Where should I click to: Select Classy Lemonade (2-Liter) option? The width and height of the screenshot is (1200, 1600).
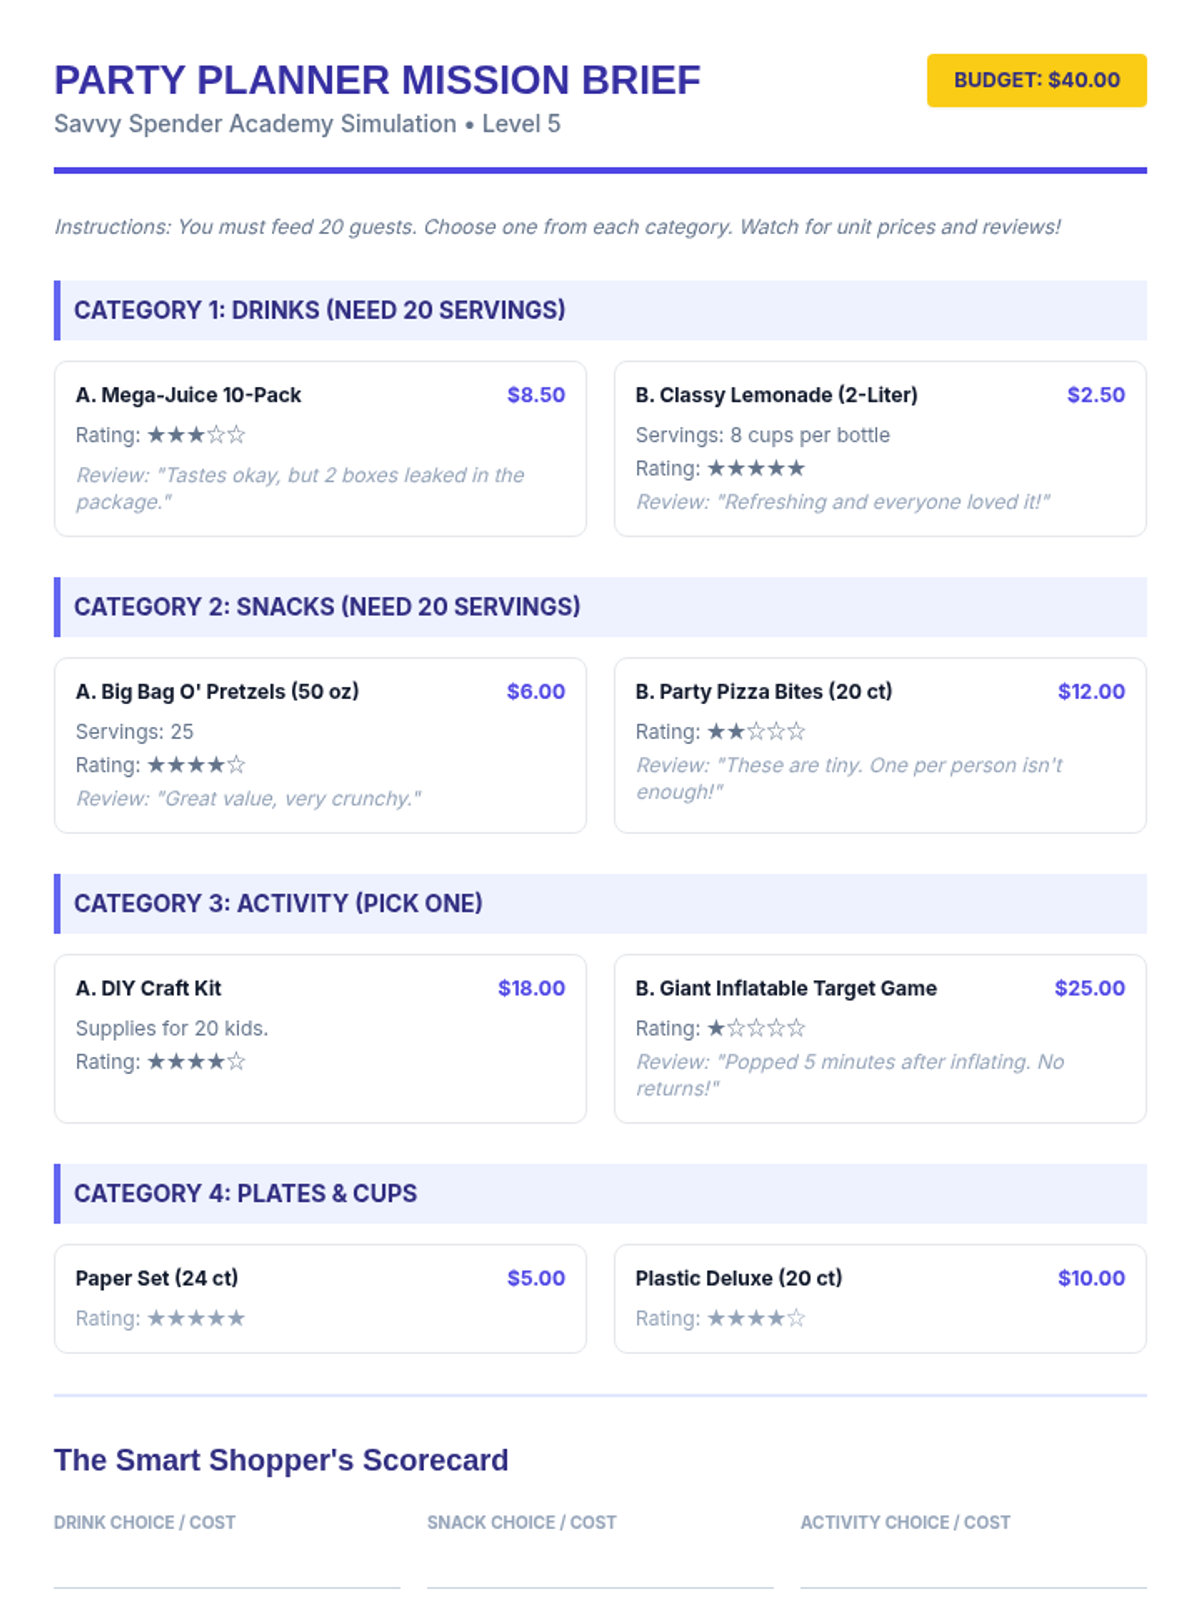[x=879, y=448]
